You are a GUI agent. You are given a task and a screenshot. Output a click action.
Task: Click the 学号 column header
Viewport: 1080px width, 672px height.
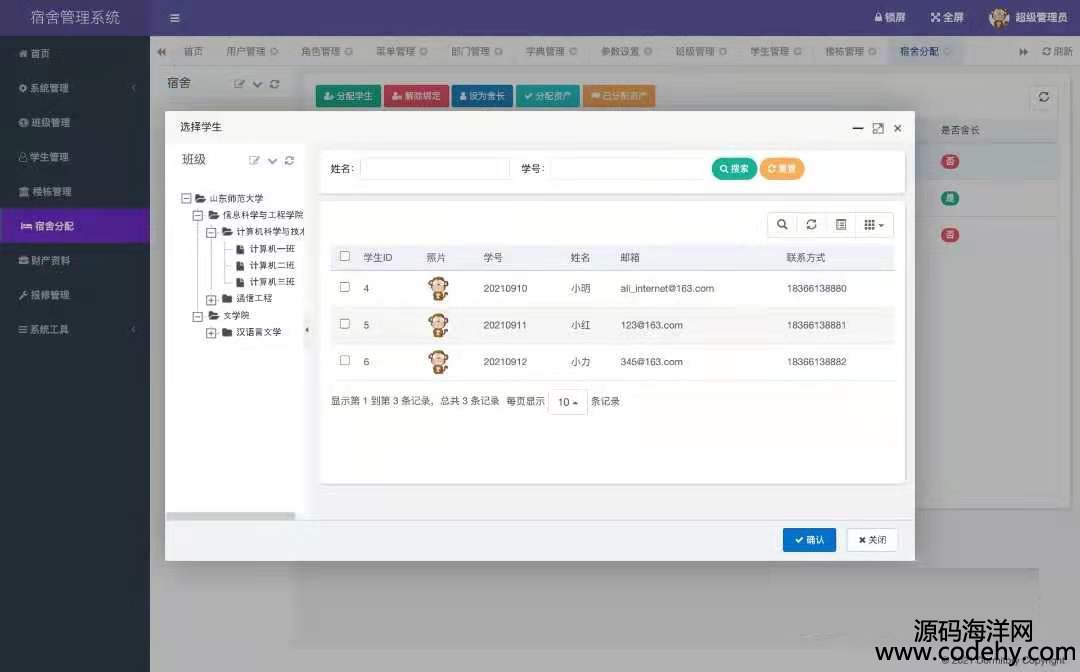pyautogui.click(x=492, y=258)
